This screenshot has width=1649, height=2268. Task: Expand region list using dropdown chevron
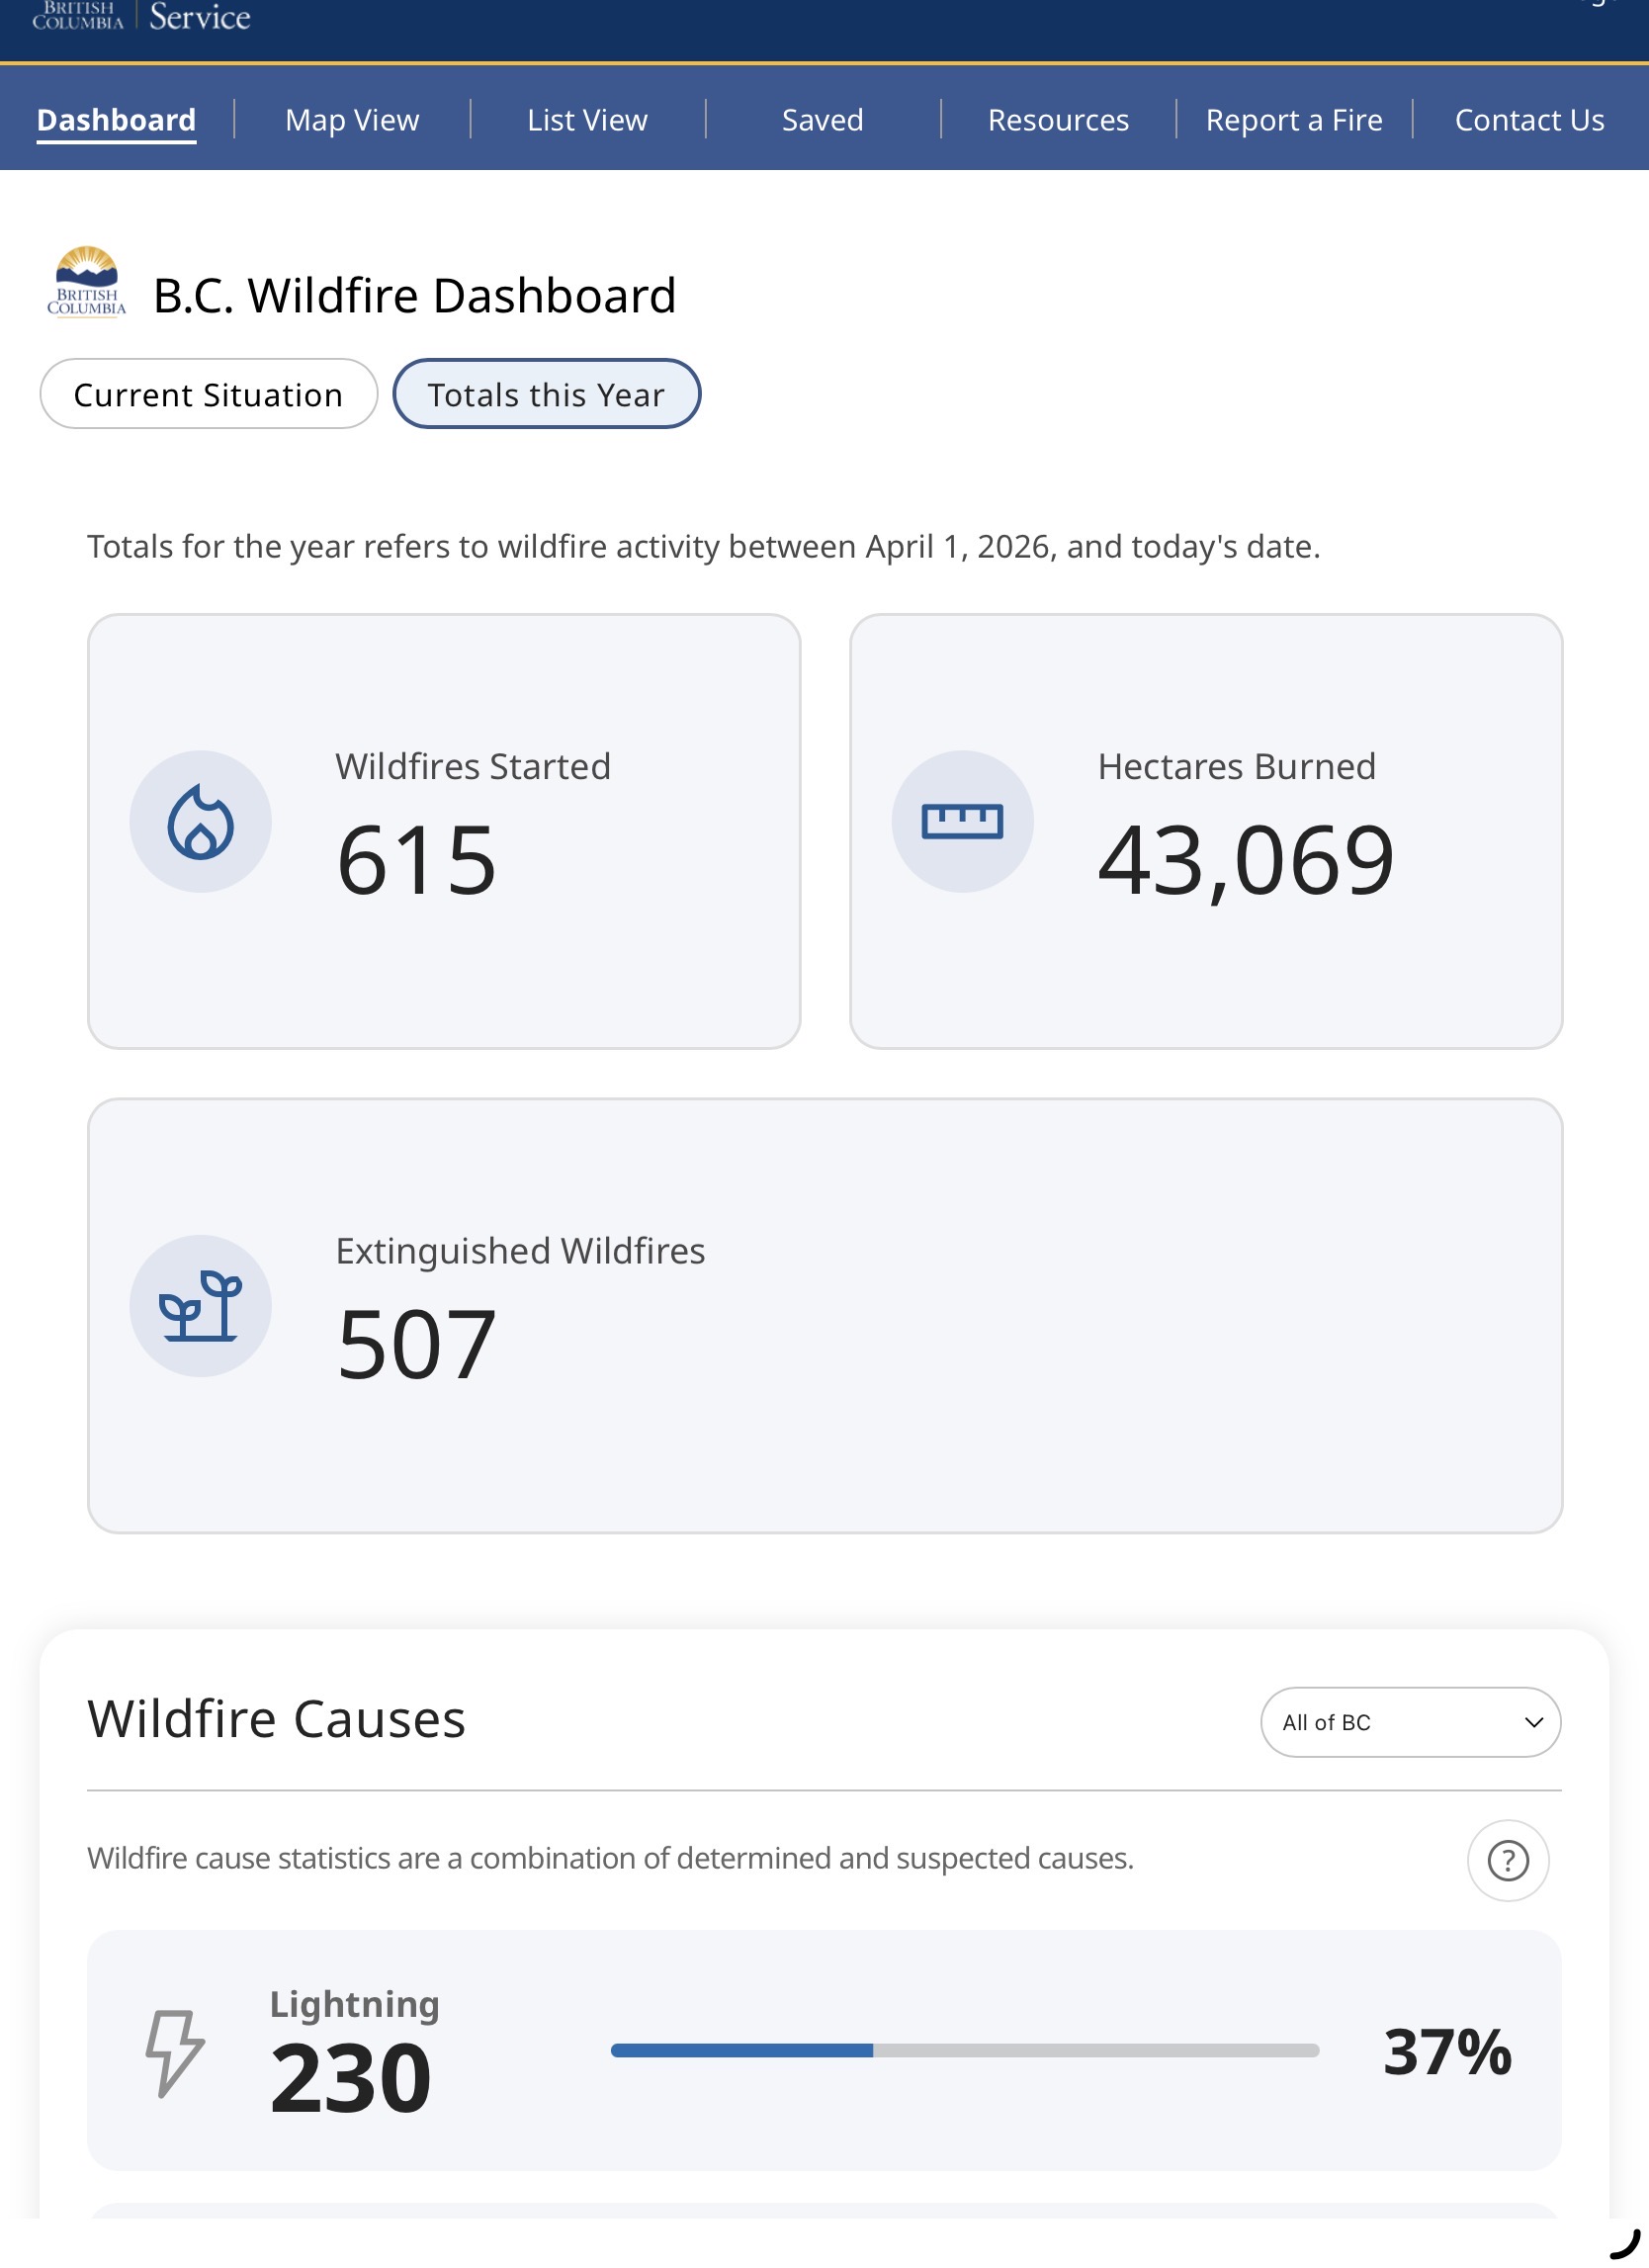click(1533, 1722)
